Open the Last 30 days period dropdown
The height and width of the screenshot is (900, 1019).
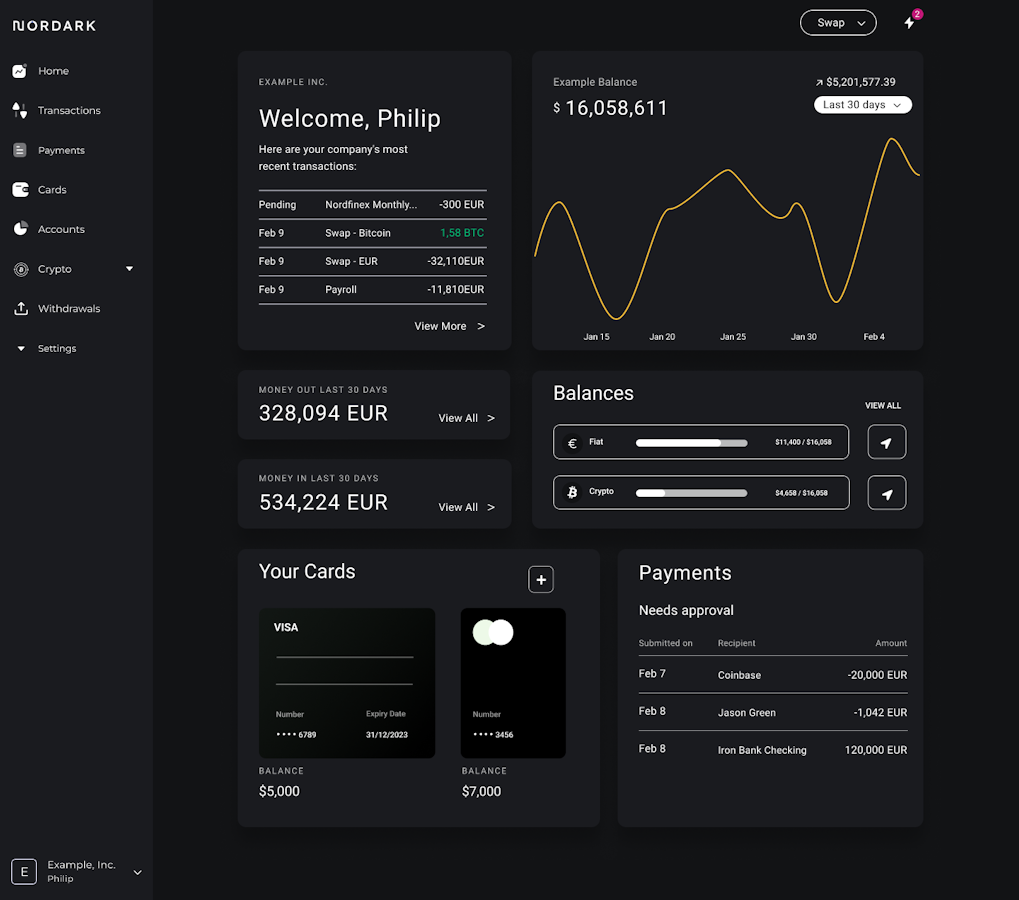862,105
